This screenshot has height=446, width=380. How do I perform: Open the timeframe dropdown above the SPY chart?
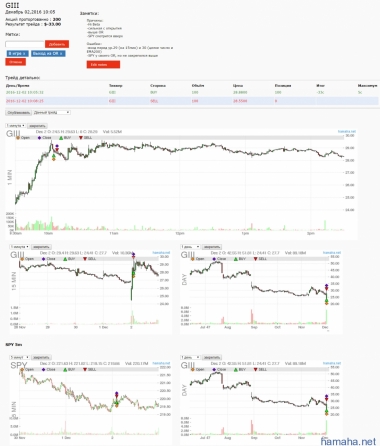(19, 357)
